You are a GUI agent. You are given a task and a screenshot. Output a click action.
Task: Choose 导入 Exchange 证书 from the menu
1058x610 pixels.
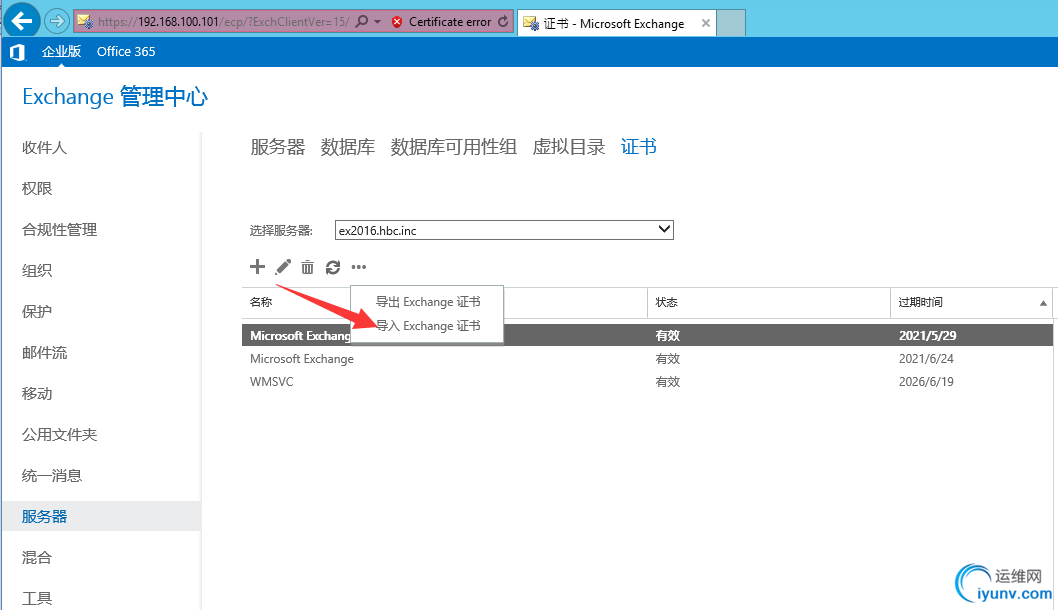click(428, 326)
